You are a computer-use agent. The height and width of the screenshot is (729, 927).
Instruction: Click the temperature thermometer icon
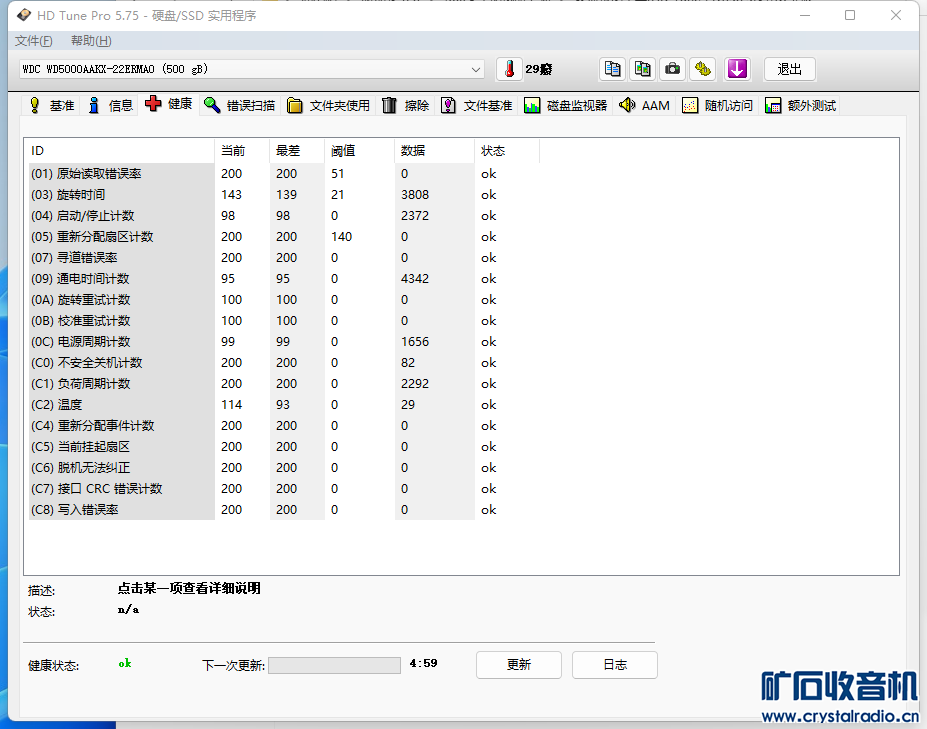[x=510, y=69]
